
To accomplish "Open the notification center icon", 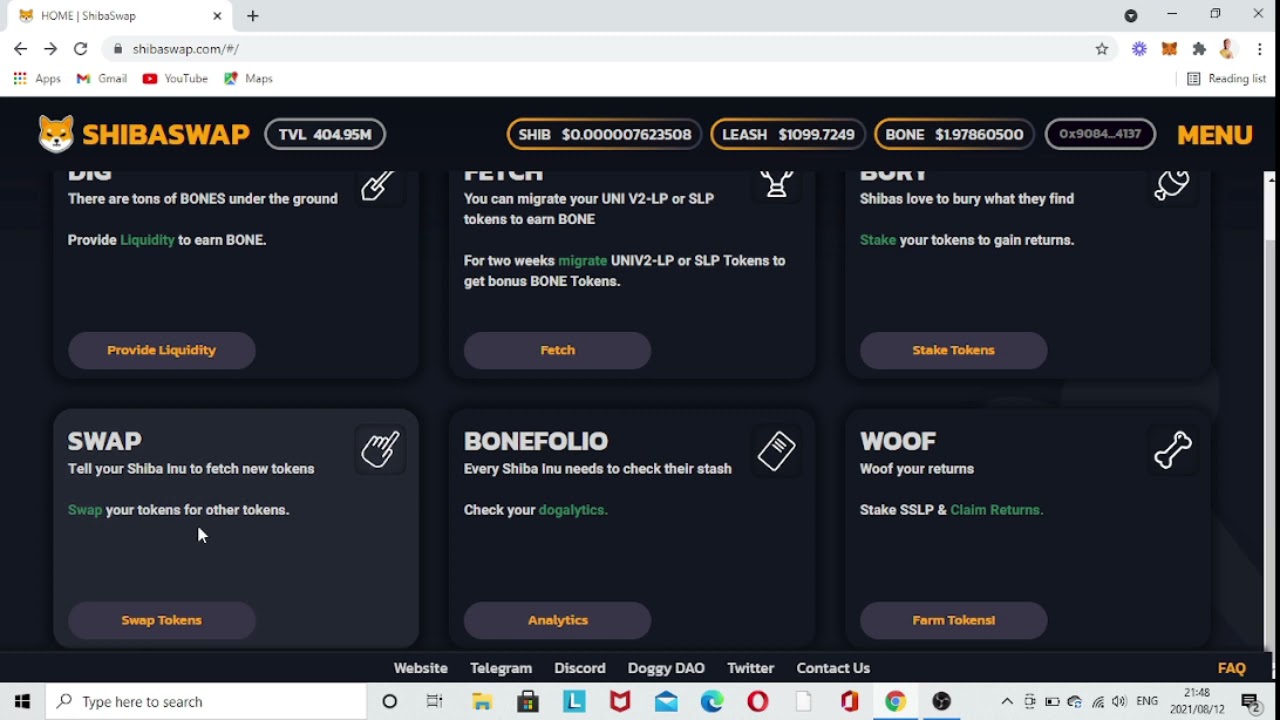I will (x=1250, y=702).
